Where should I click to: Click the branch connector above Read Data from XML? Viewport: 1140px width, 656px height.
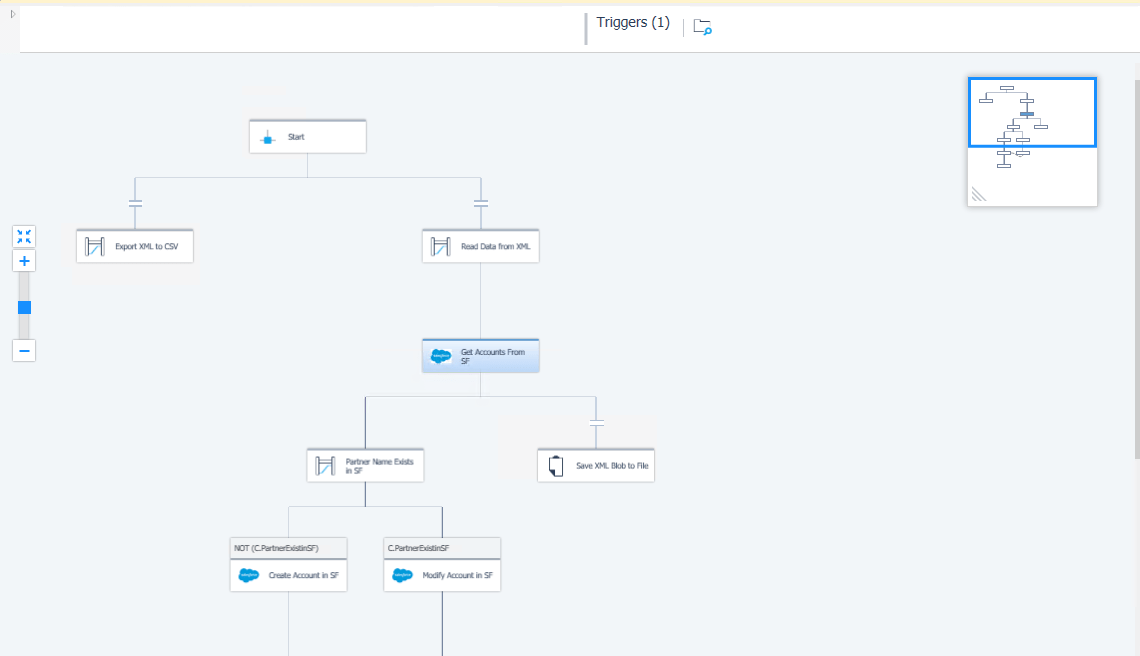click(x=481, y=203)
